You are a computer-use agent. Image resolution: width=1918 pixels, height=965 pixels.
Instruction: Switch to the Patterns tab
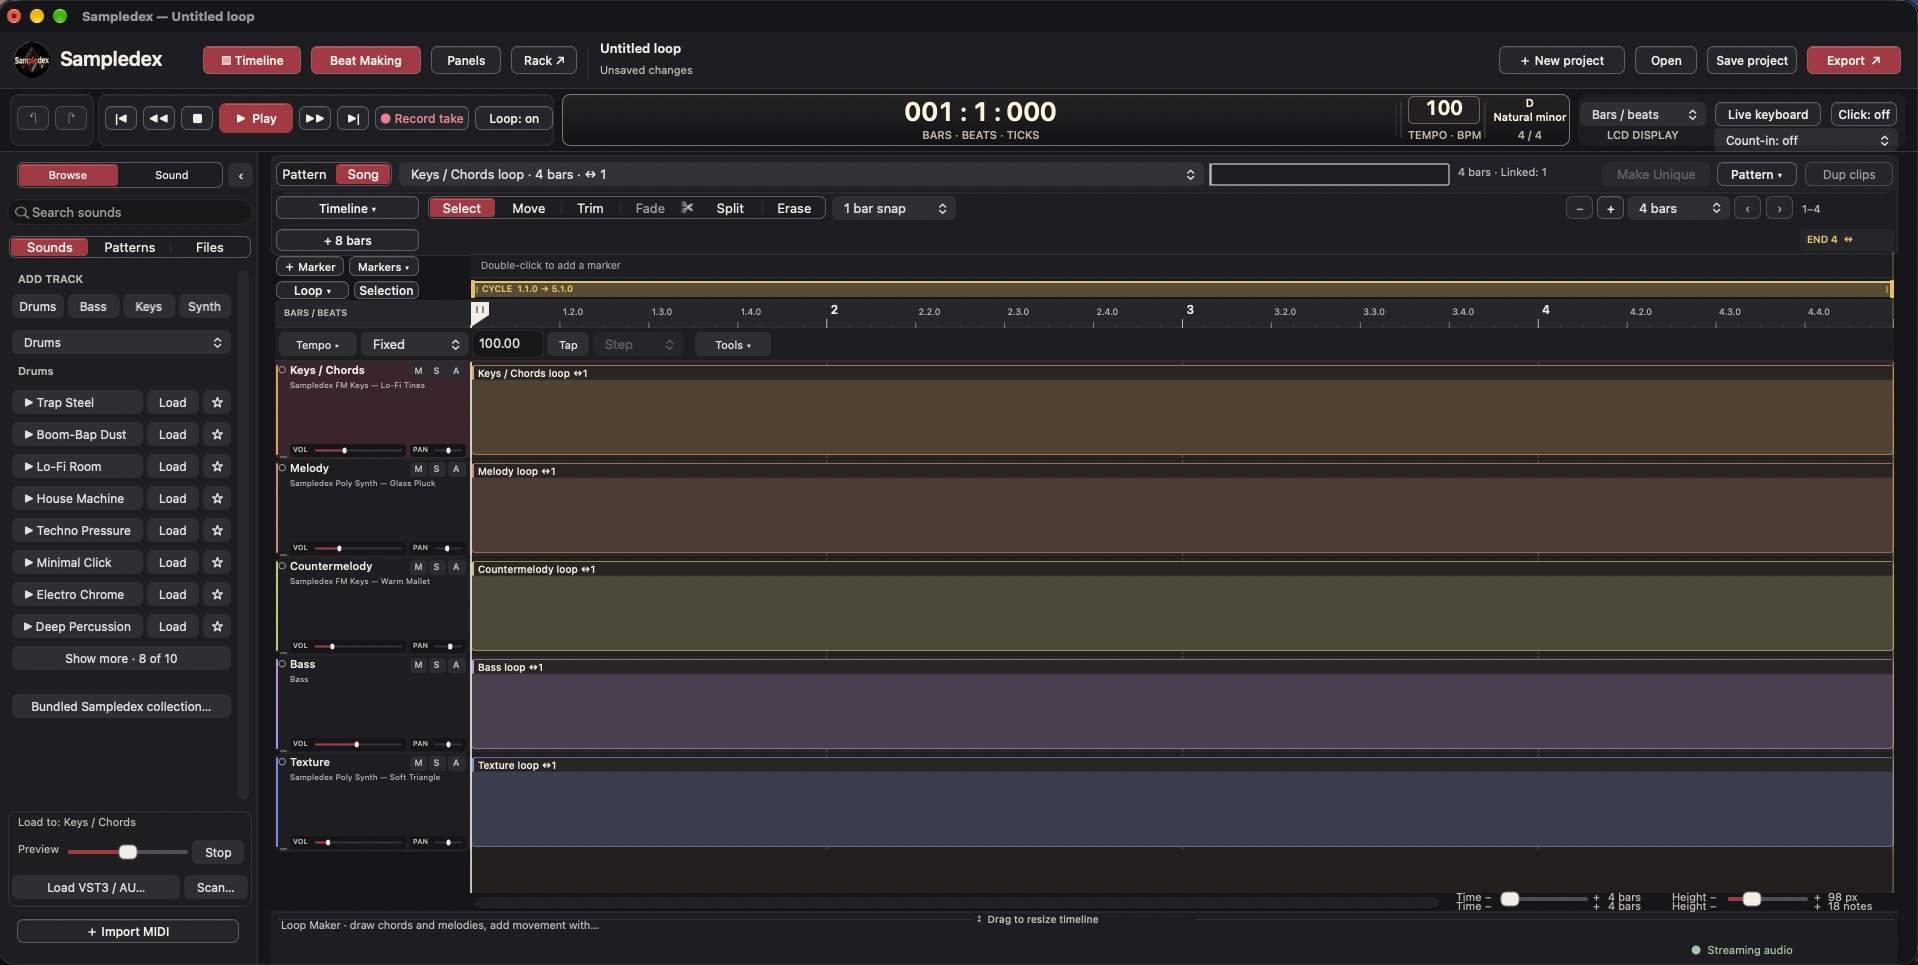click(x=130, y=247)
